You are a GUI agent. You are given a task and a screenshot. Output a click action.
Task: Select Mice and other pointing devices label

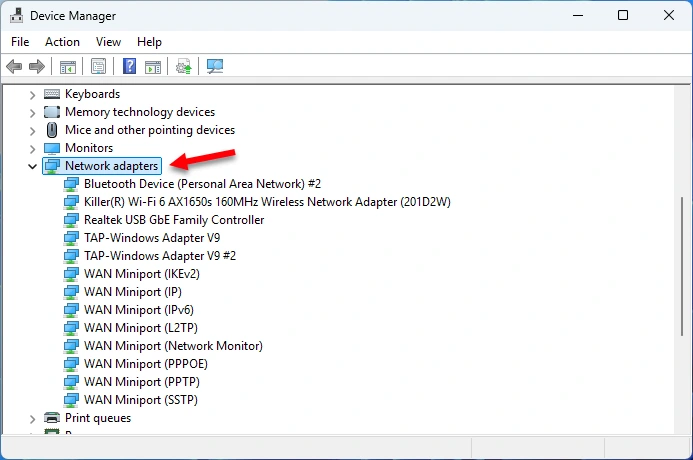(150, 130)
